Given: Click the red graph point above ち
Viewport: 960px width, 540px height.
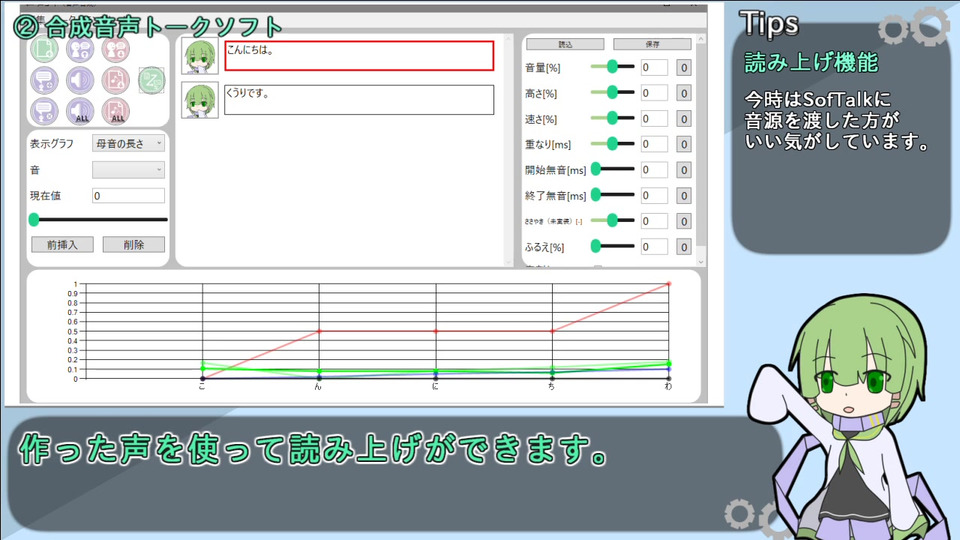Looking at the screenshot, I should pyautogui.click(x=552, y=331).
